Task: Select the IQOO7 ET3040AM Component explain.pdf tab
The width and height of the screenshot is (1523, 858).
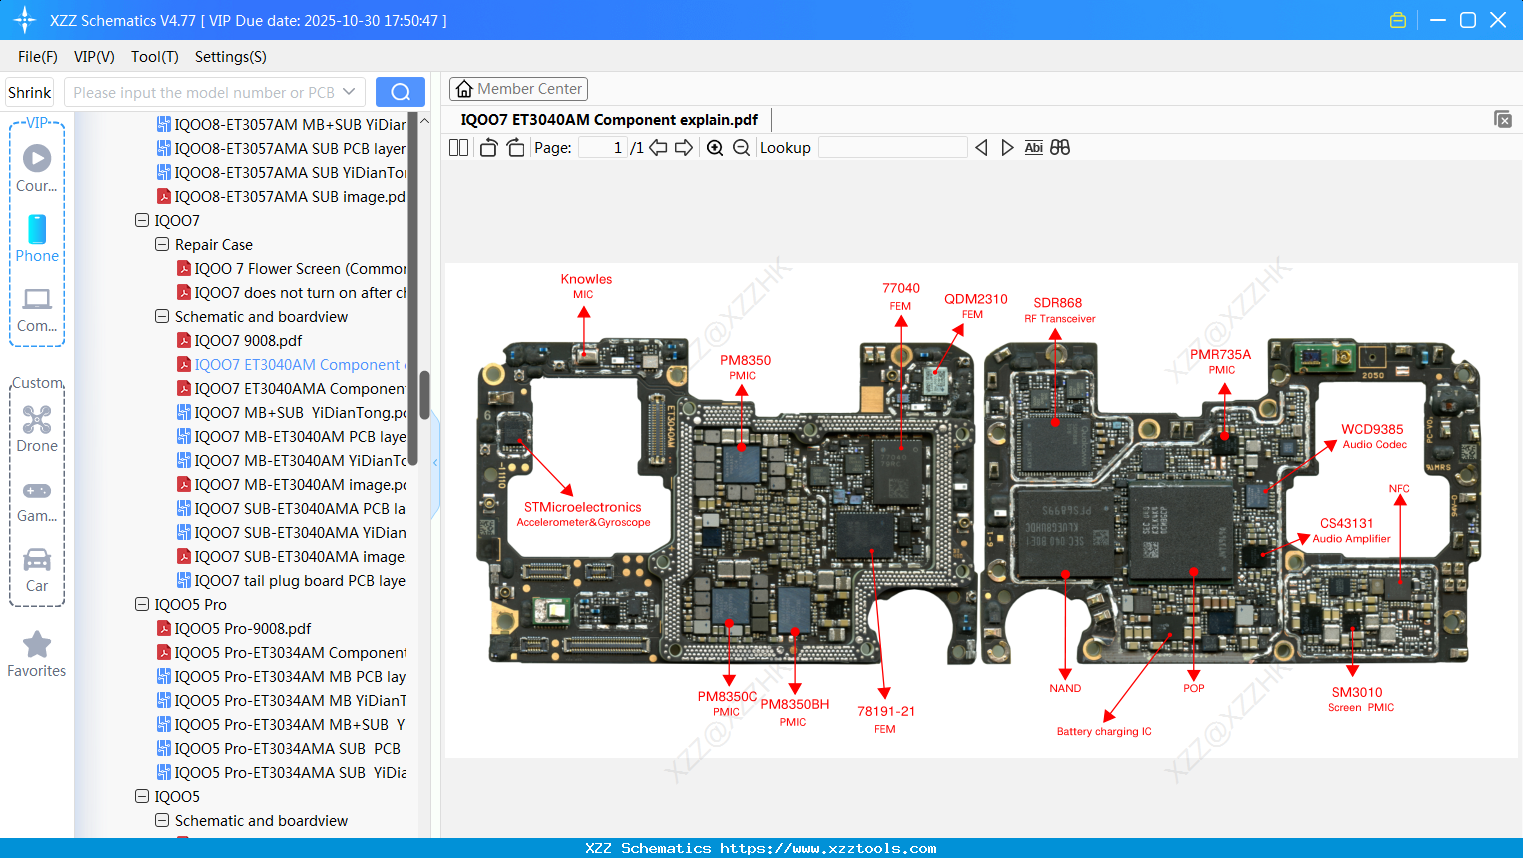Action: (610, 119)
